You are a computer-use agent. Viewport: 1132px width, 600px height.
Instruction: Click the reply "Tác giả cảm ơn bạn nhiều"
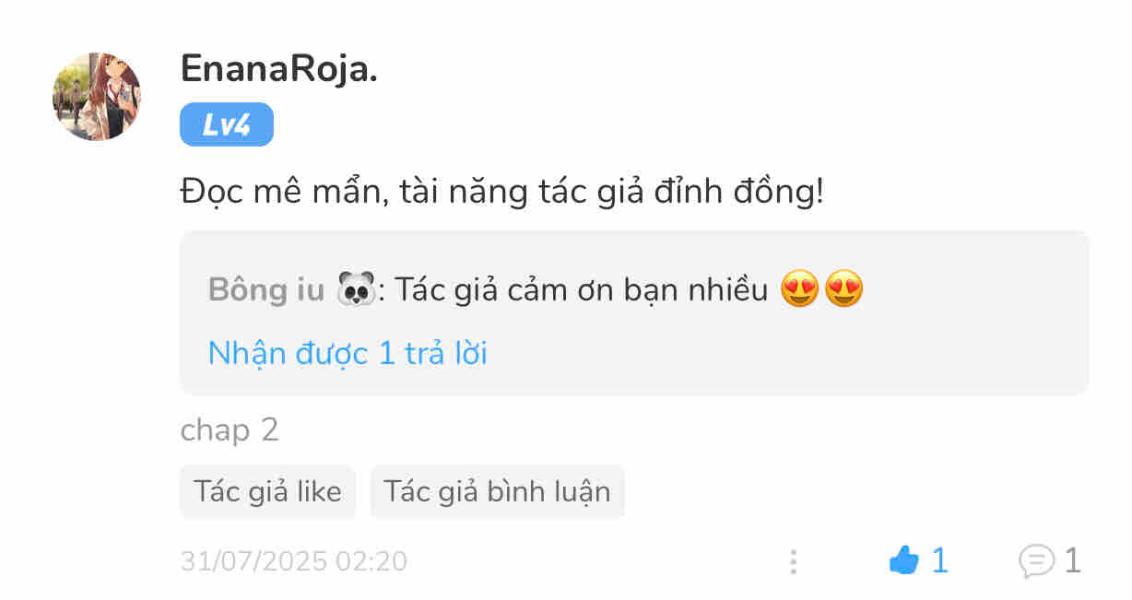(581, 290)
